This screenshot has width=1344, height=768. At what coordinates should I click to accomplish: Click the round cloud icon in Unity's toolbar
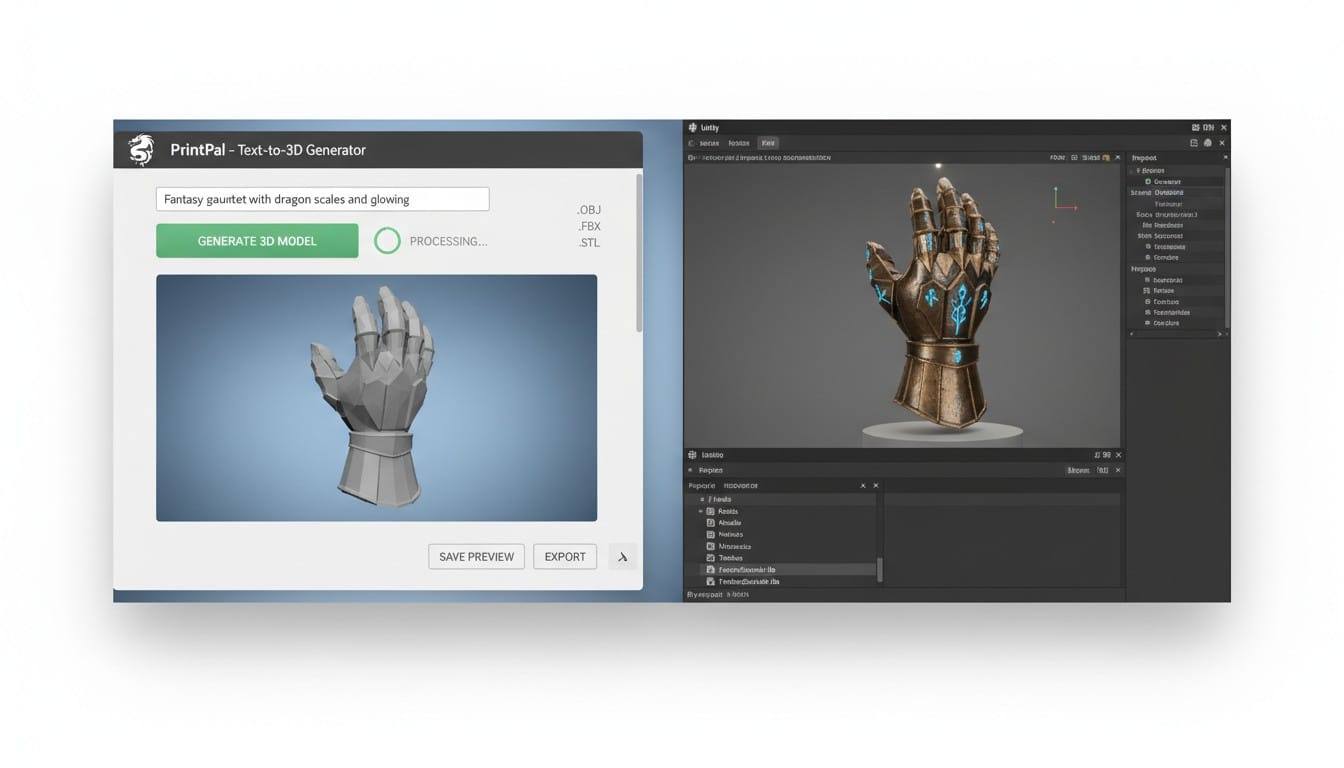tap(1207, 143)
